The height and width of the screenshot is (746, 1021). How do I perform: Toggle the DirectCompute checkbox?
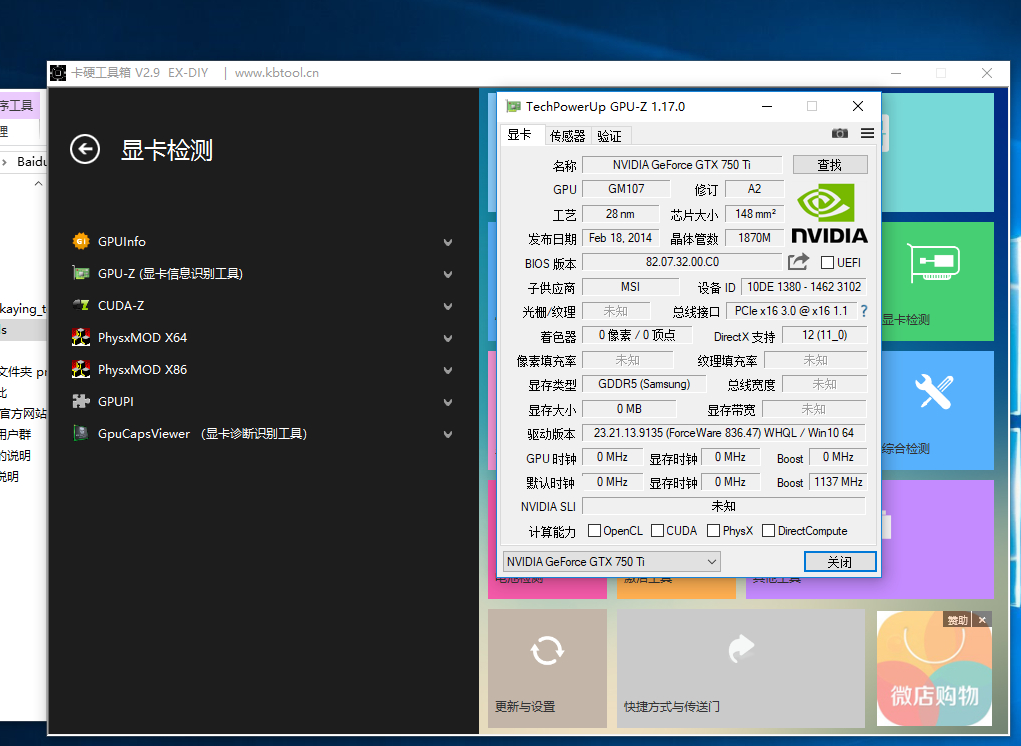click(x=768, y=531)
